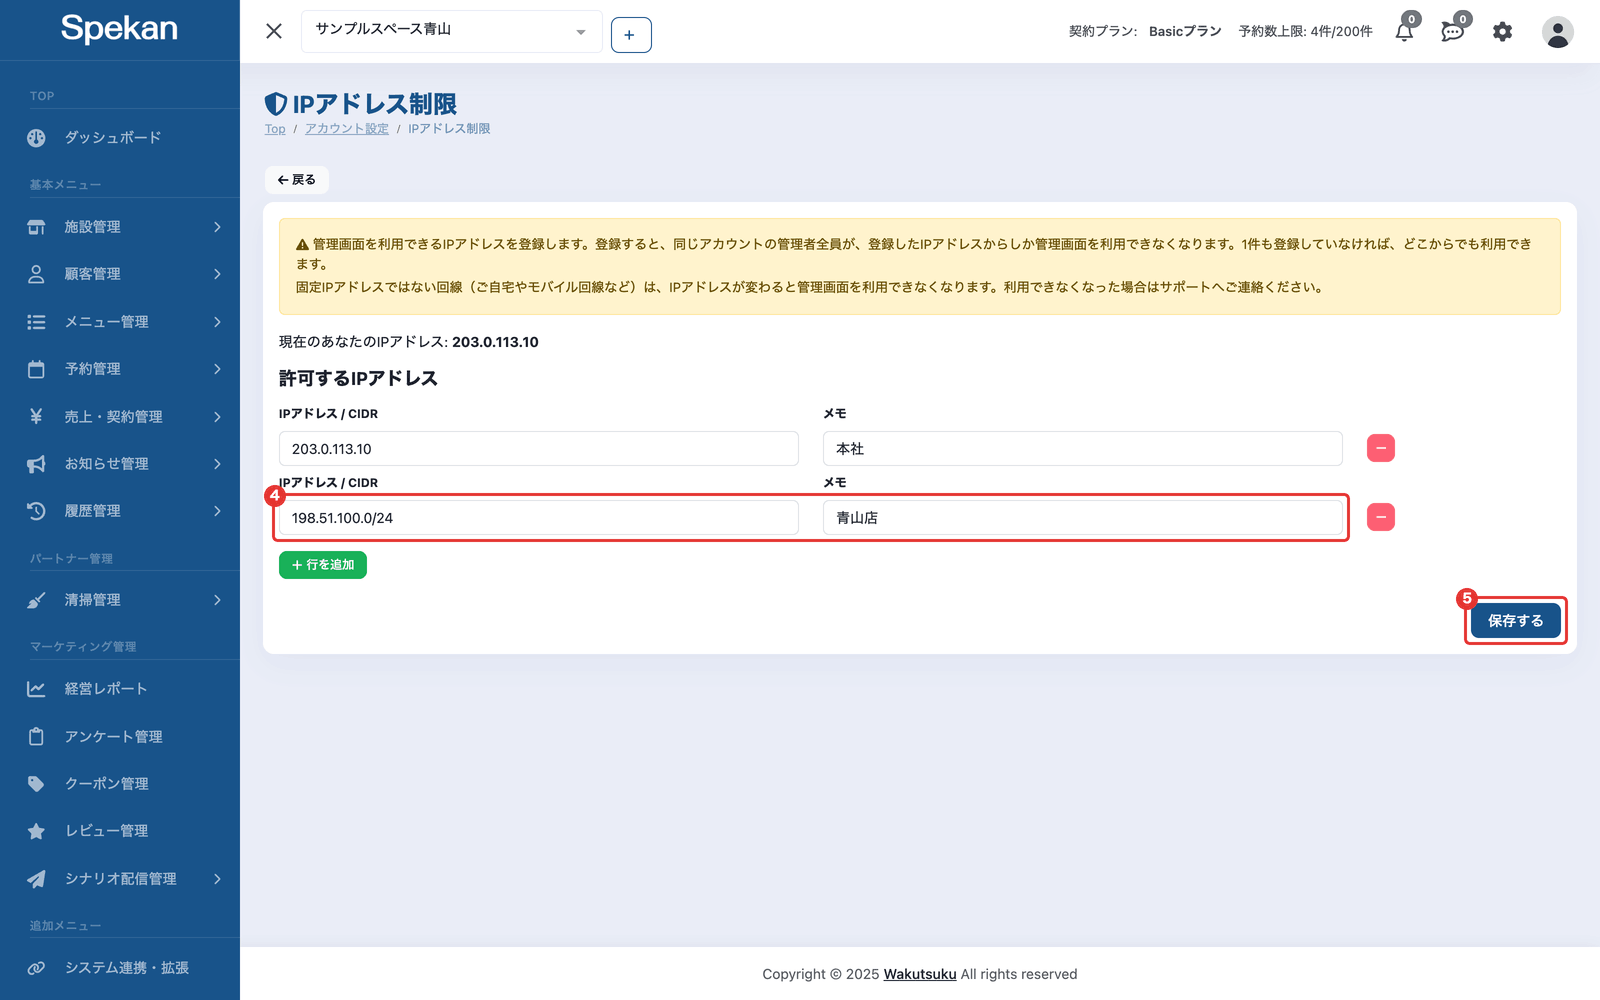1600x1000 pixels.
Task: Click the calendar icon for 予約管理
Action: [36, 369]
